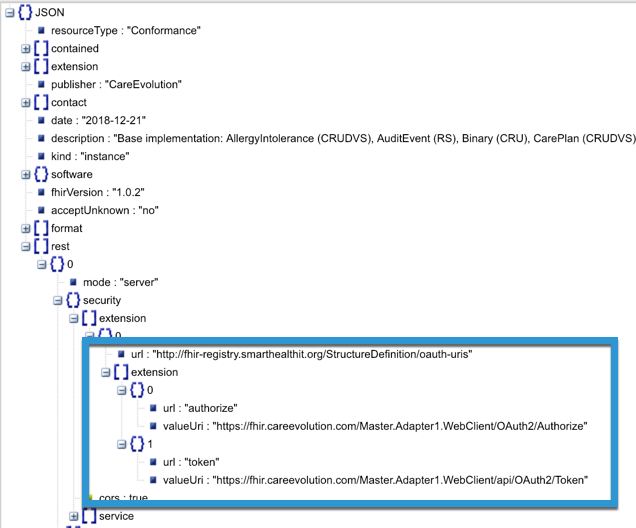Click the date property bullet icon
This screenshot has height=528, width=636.
[41, 120]
